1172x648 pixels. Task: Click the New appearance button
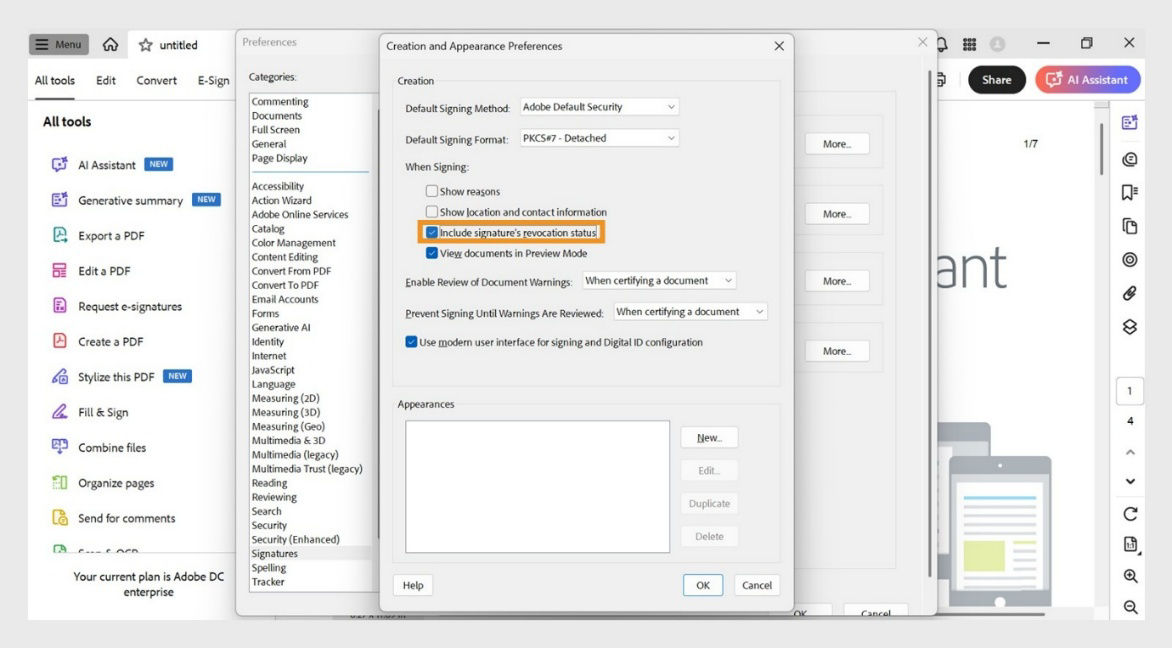709,437
